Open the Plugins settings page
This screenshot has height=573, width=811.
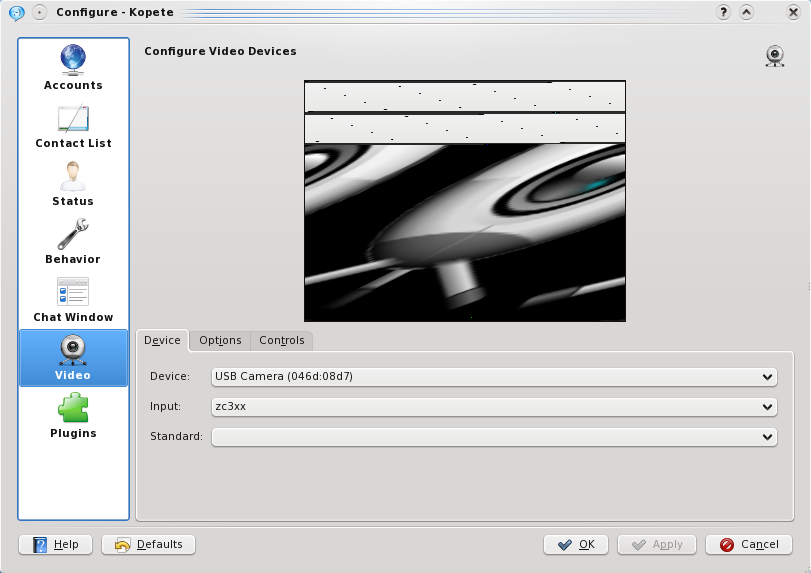73,416
